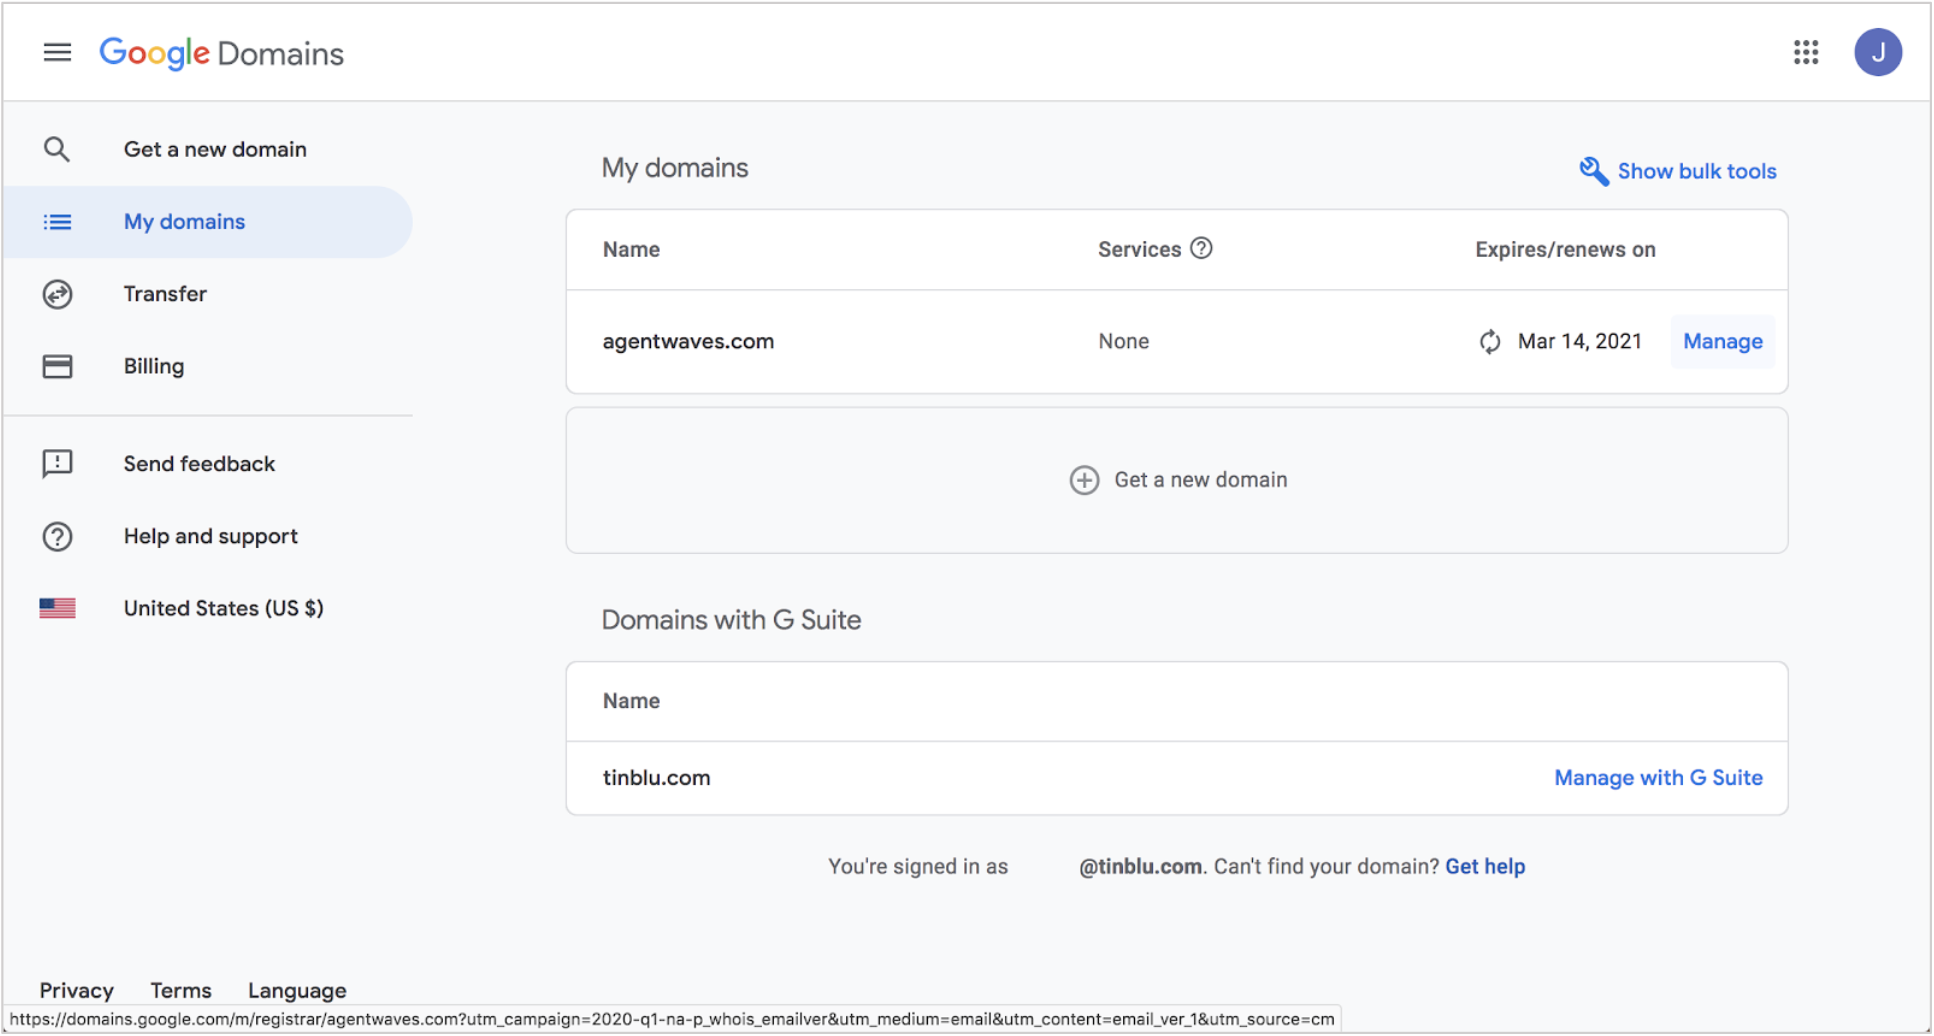This screenshot has height=1036, width=1934.
Task: Open the Send feedback speech bubble icon
Action: coord(57,463)
